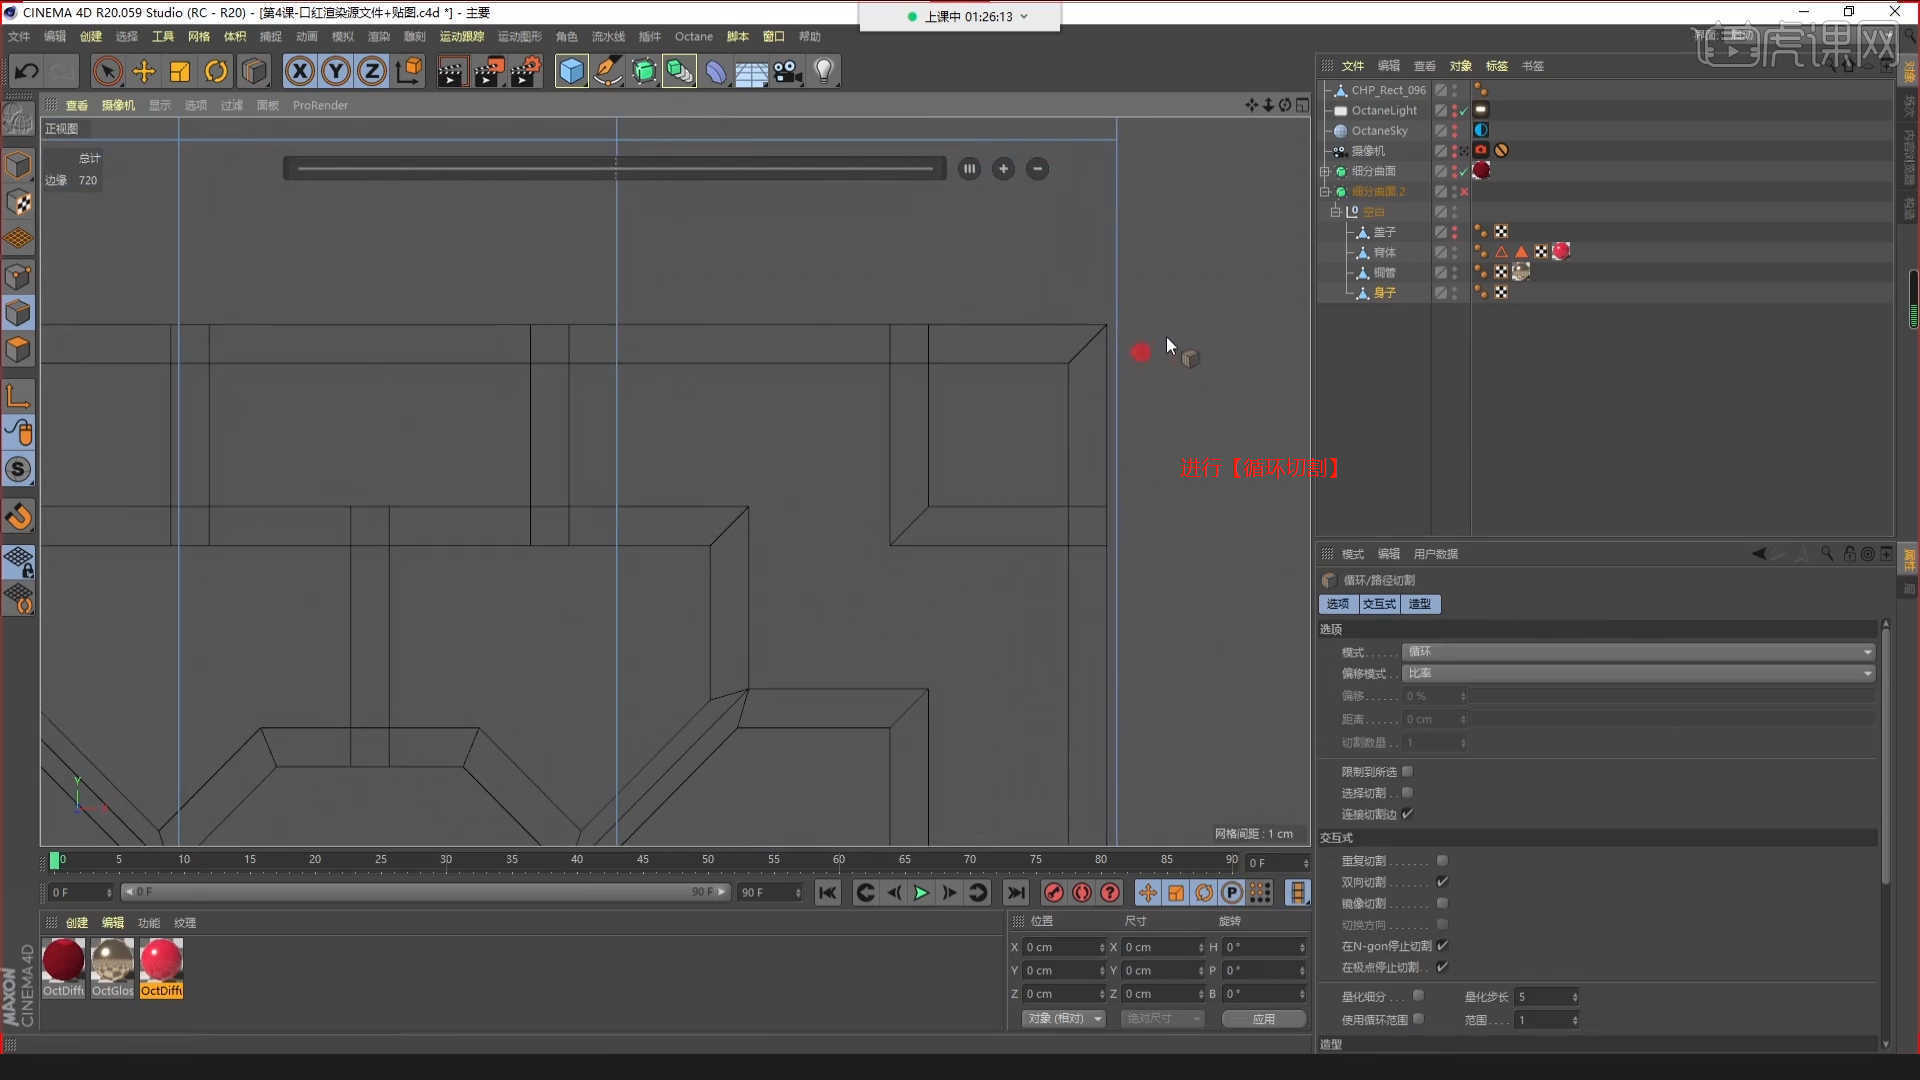Click the coordinate system icon

pyautogui.click(x=409, y=71)
